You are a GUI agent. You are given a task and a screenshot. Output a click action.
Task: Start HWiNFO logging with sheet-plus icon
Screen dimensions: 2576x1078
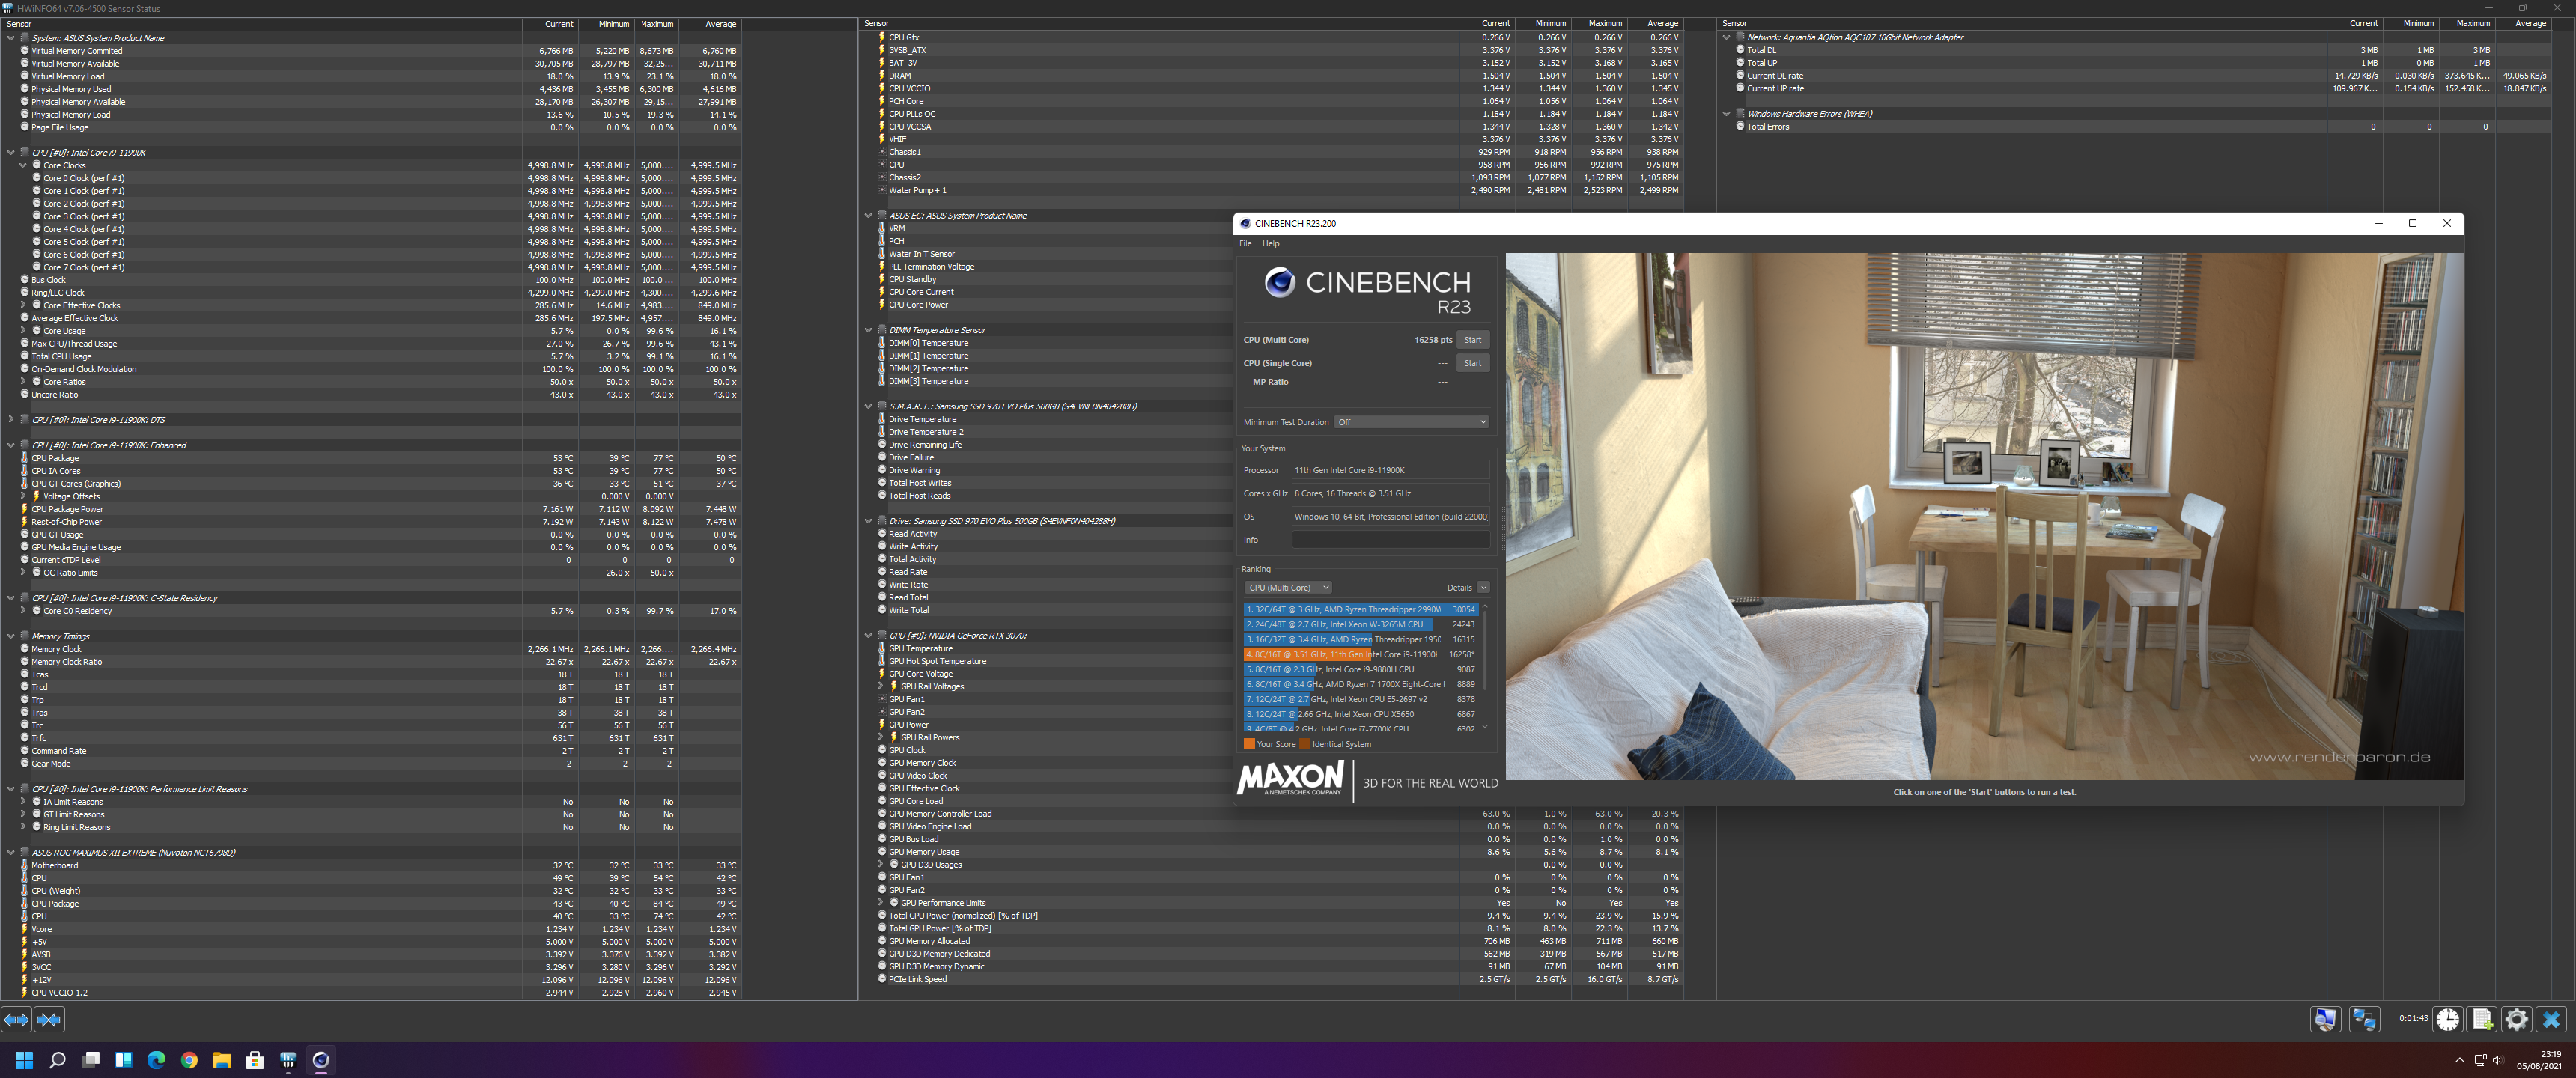pyautogui.click(x=2482, y=1019)
